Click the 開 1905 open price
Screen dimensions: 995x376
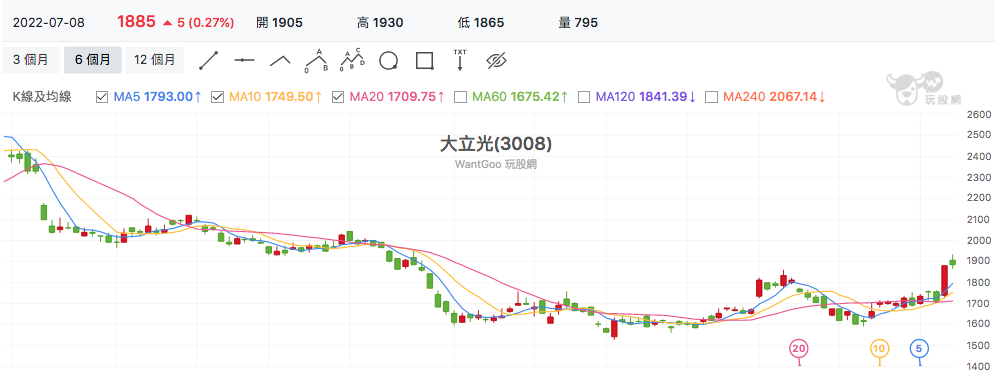(279, 23)
